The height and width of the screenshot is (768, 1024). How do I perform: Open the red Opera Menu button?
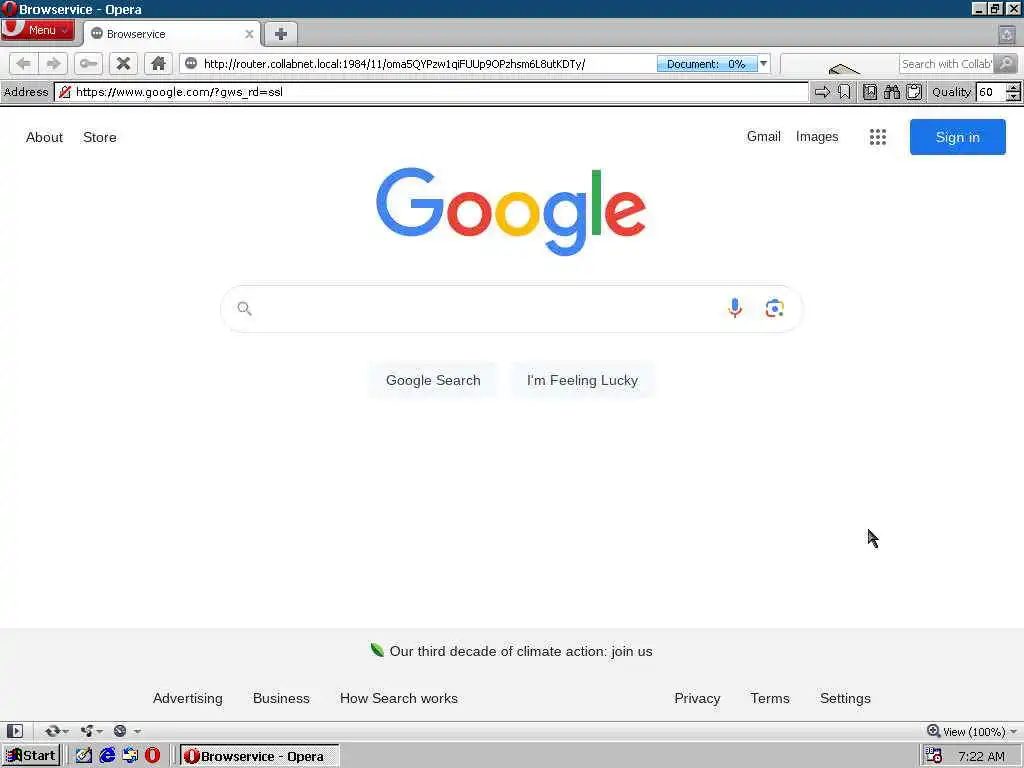tap(37, 30)
